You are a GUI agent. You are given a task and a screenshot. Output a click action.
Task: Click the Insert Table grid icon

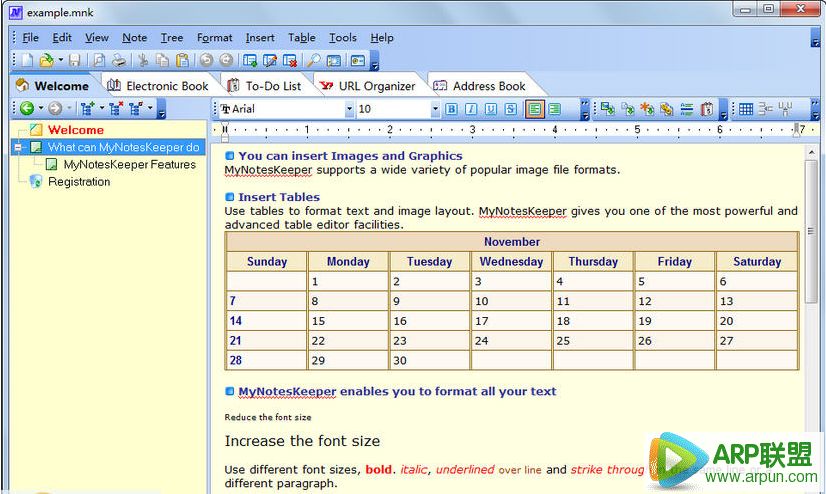pyautogui.click(x=745, y=109)
